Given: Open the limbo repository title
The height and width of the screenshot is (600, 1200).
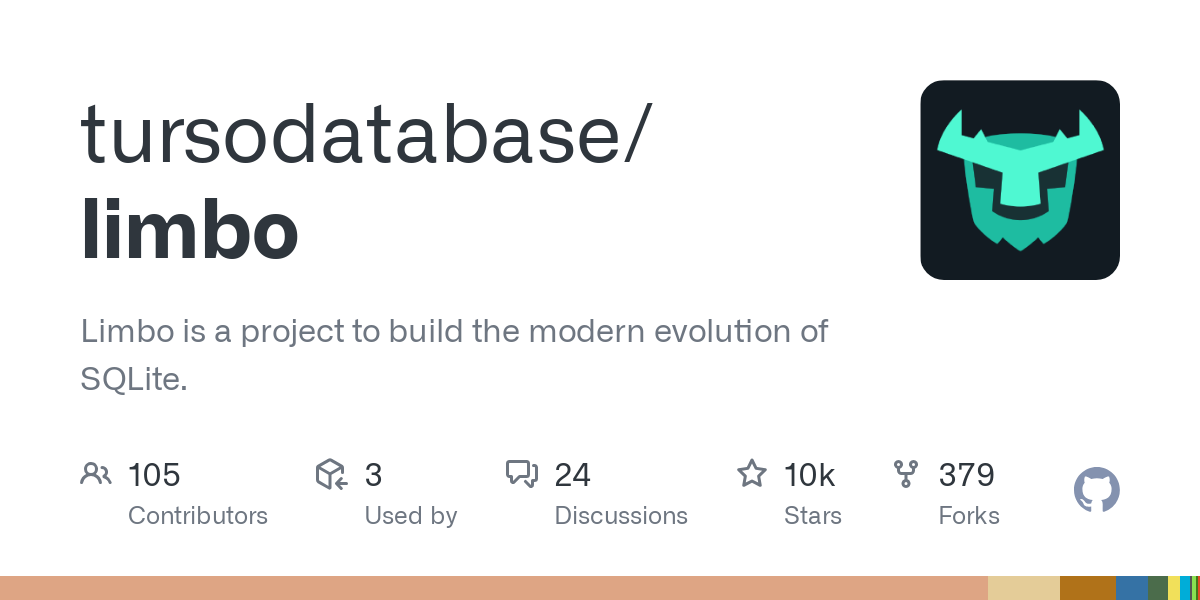Looking at the screenshot, I should [190, 229].
